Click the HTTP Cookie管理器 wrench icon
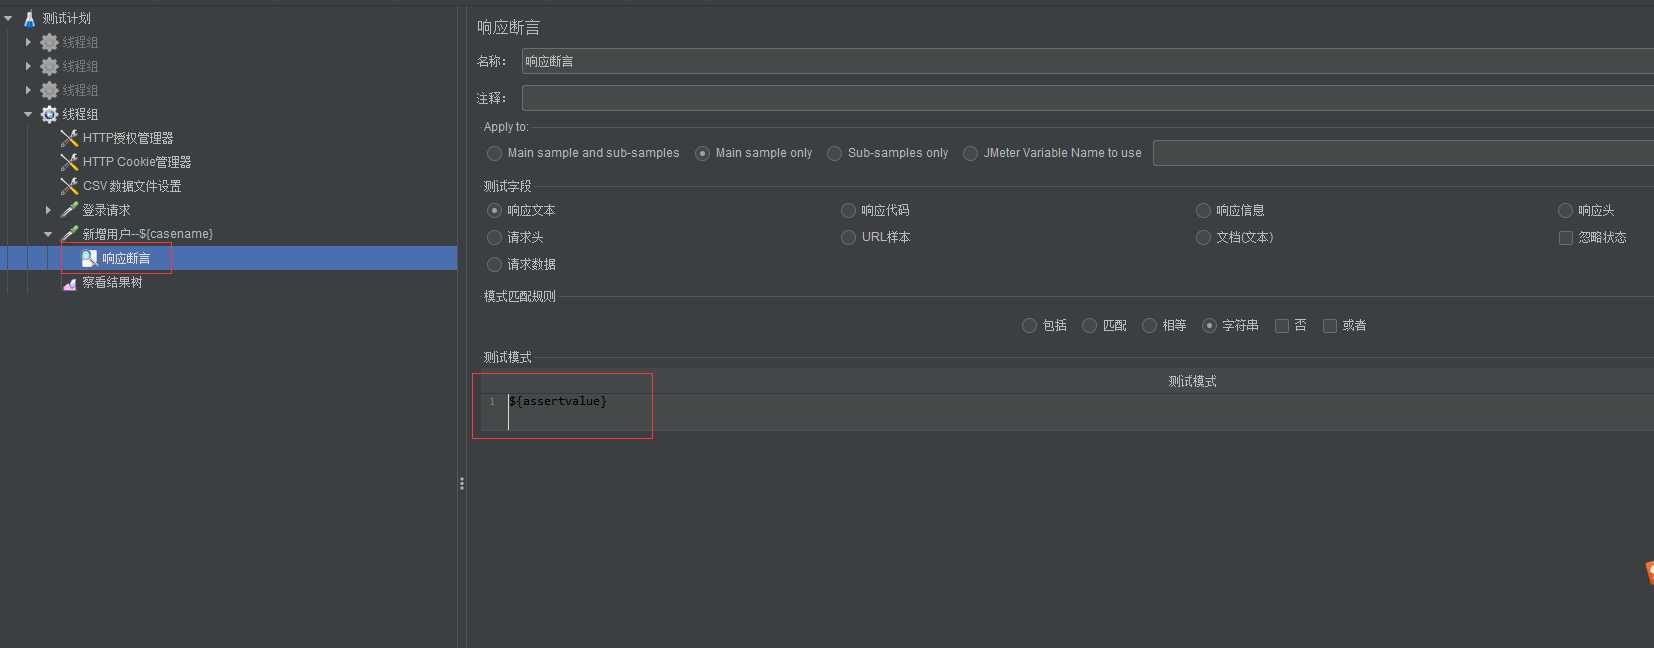Screen dimensions: 1654x648 (69, 162)
